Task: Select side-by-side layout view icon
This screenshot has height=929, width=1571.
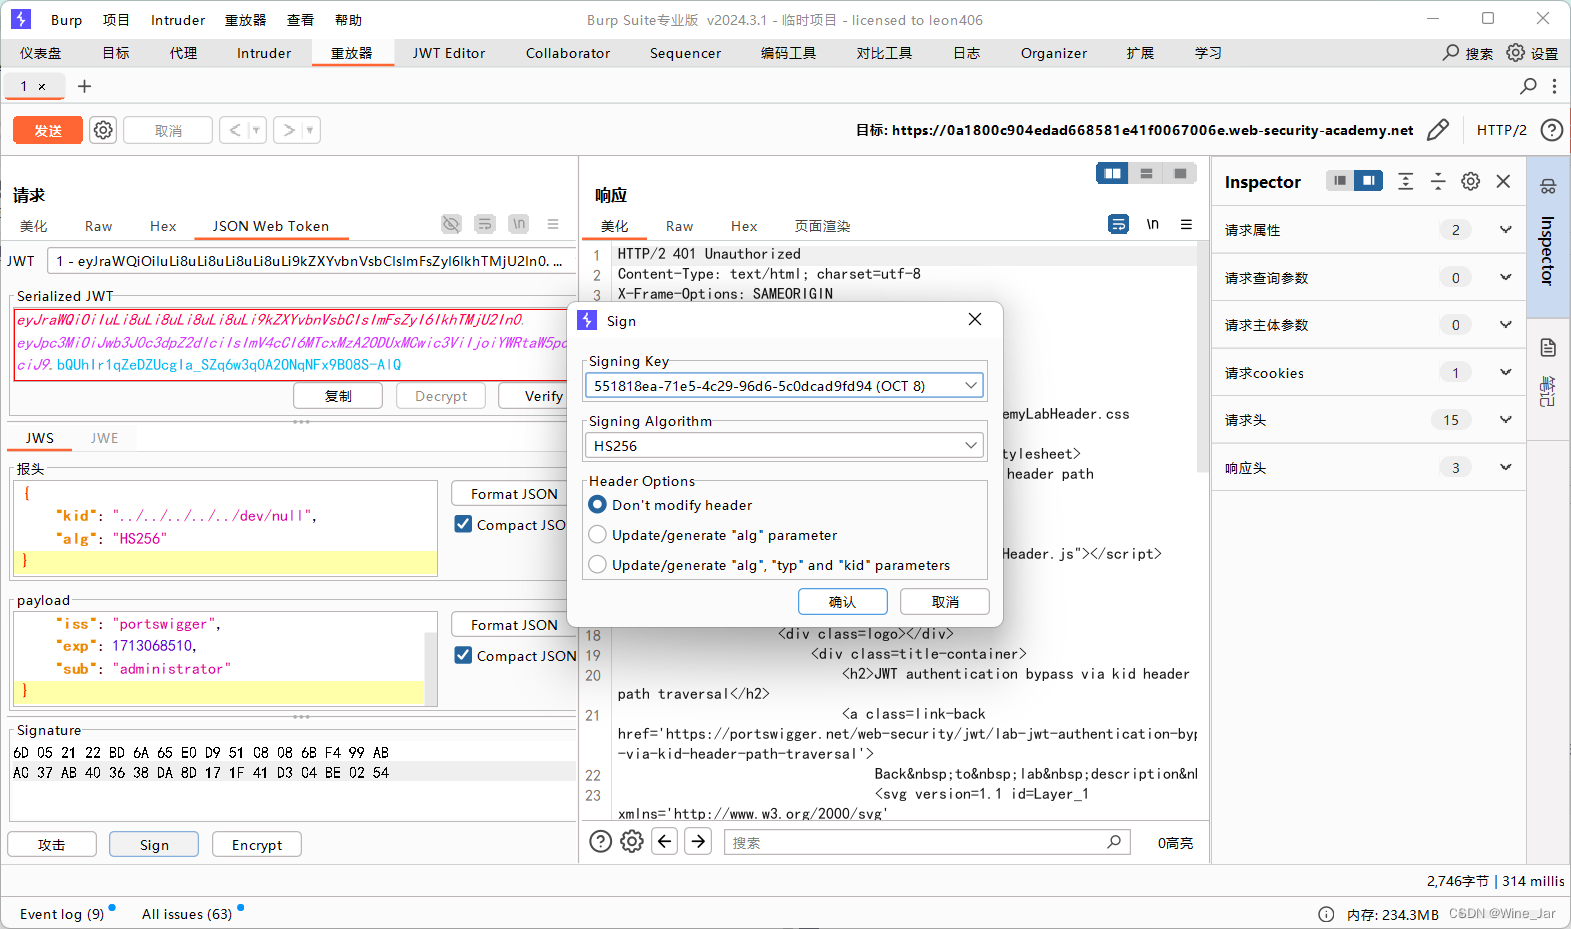Action: coord(1112,174)
